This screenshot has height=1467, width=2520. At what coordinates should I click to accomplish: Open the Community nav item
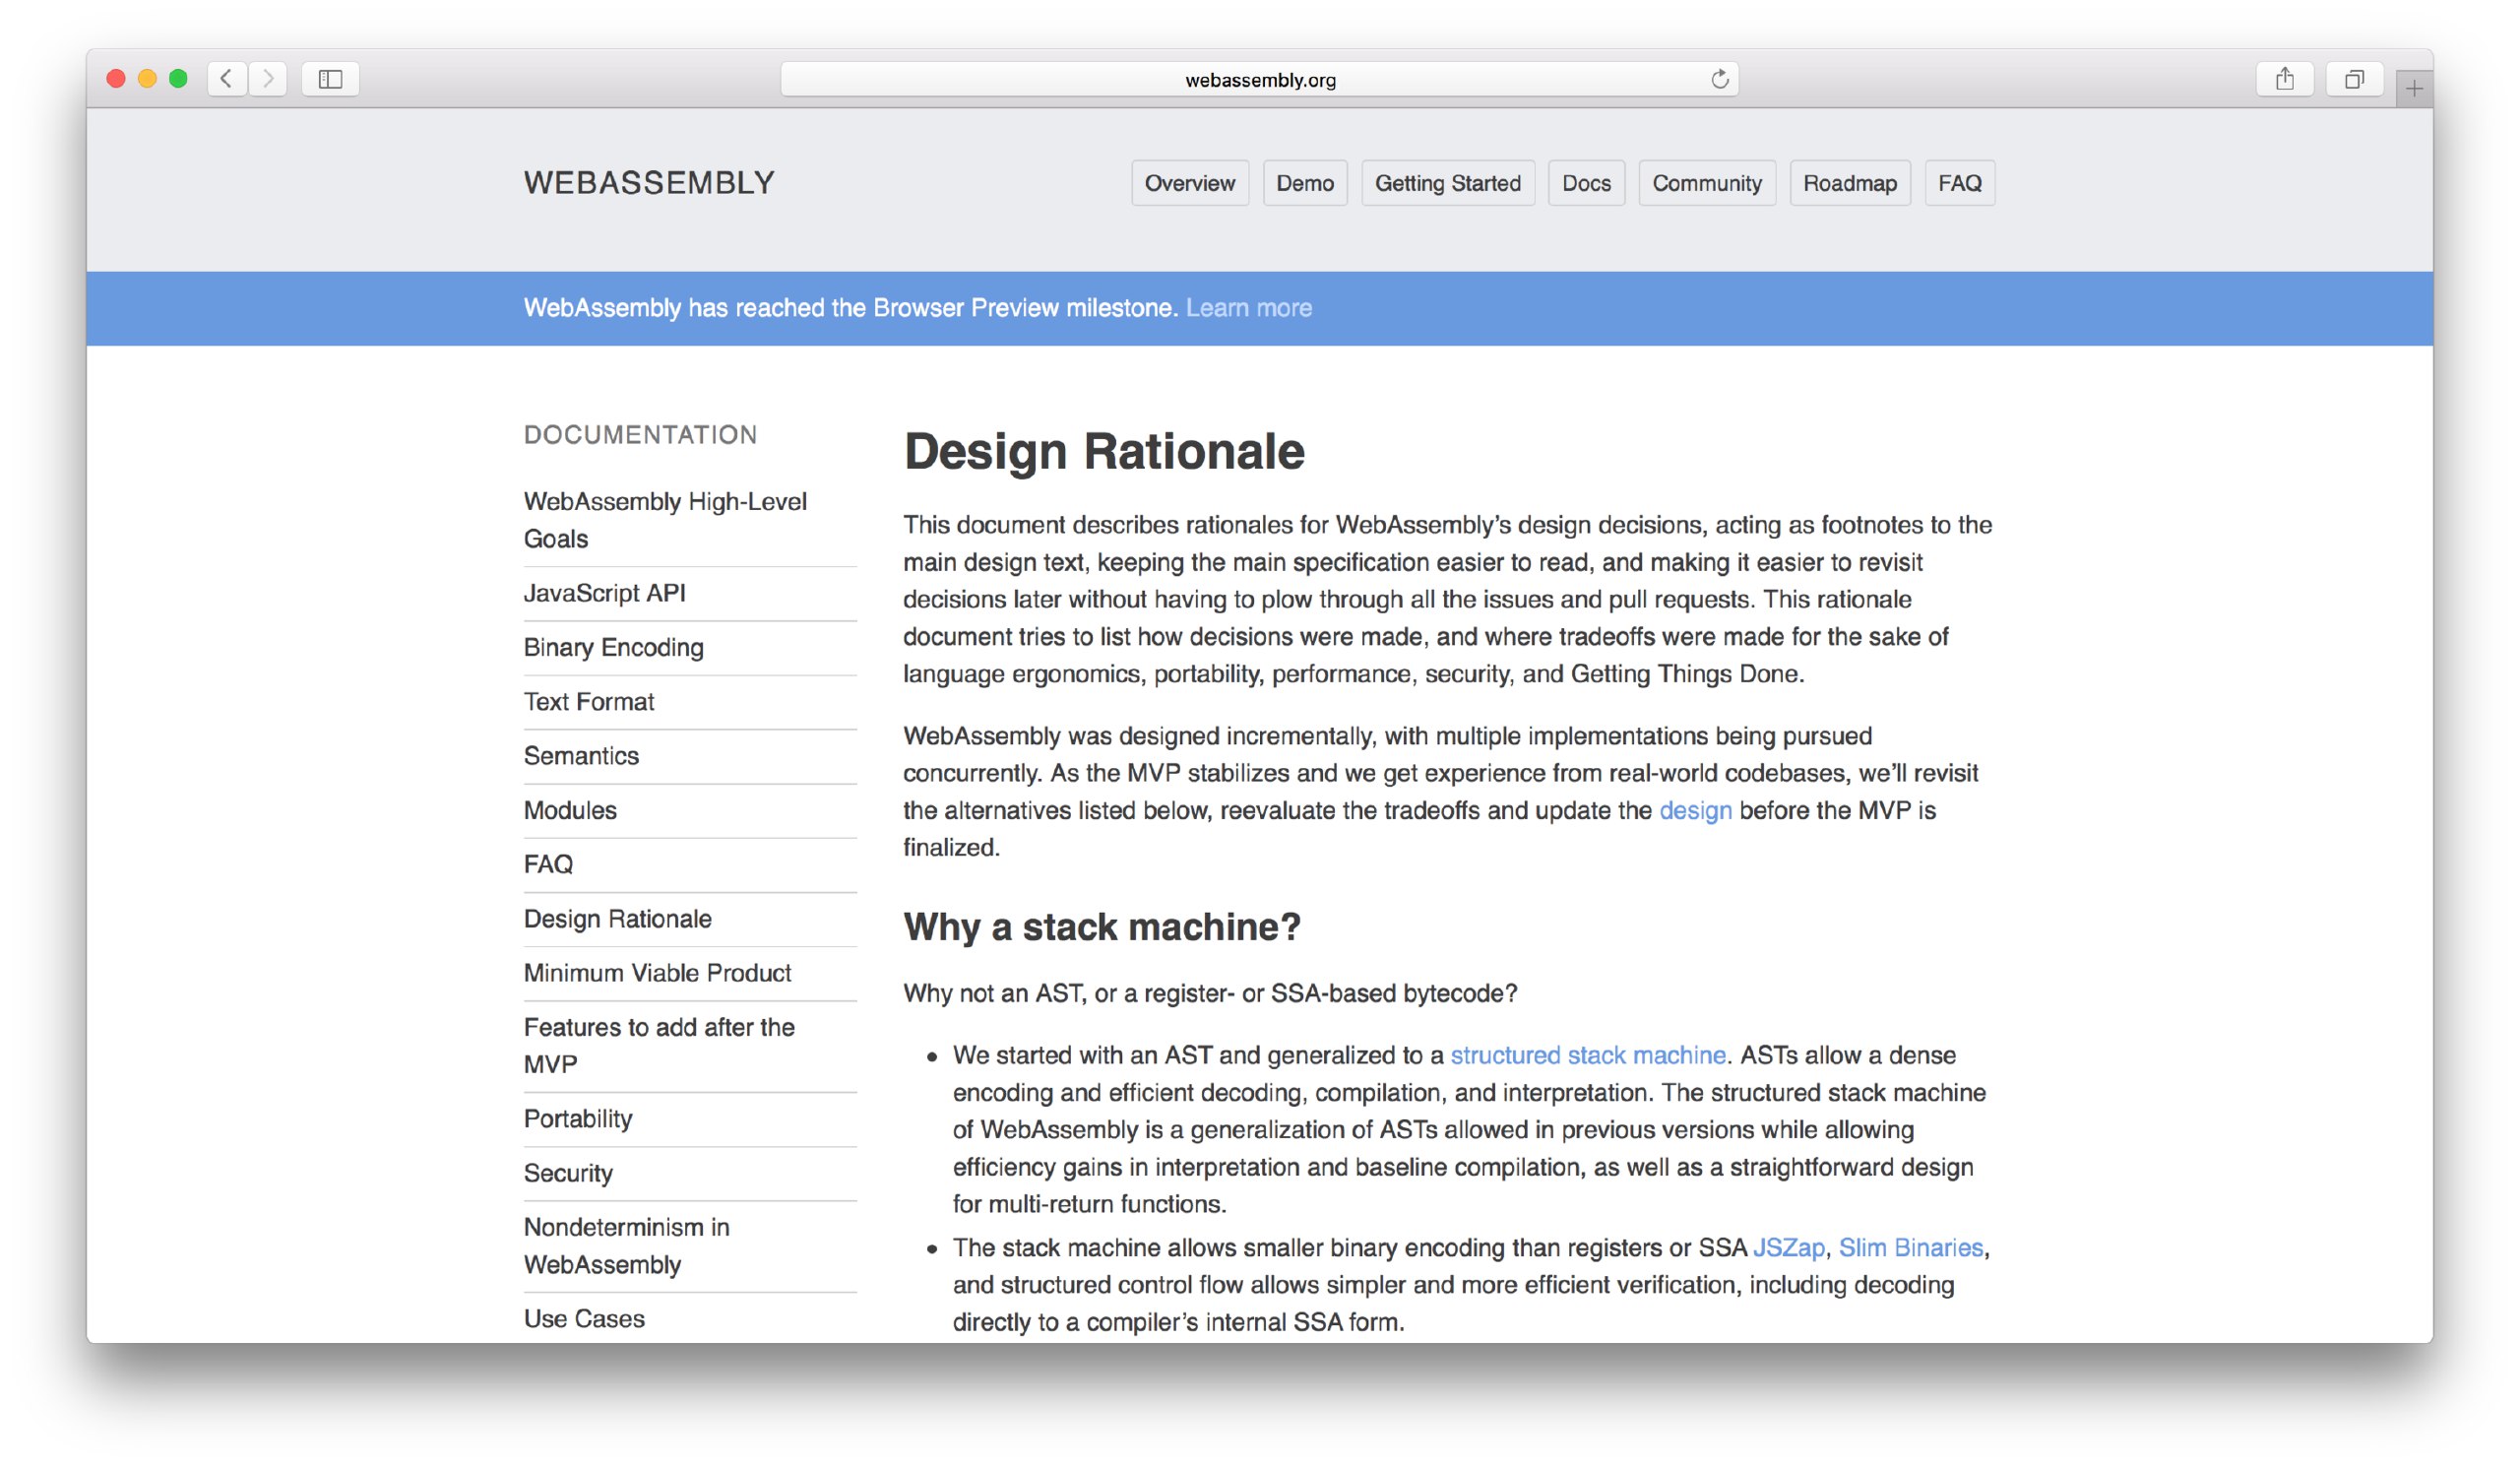1707,183
